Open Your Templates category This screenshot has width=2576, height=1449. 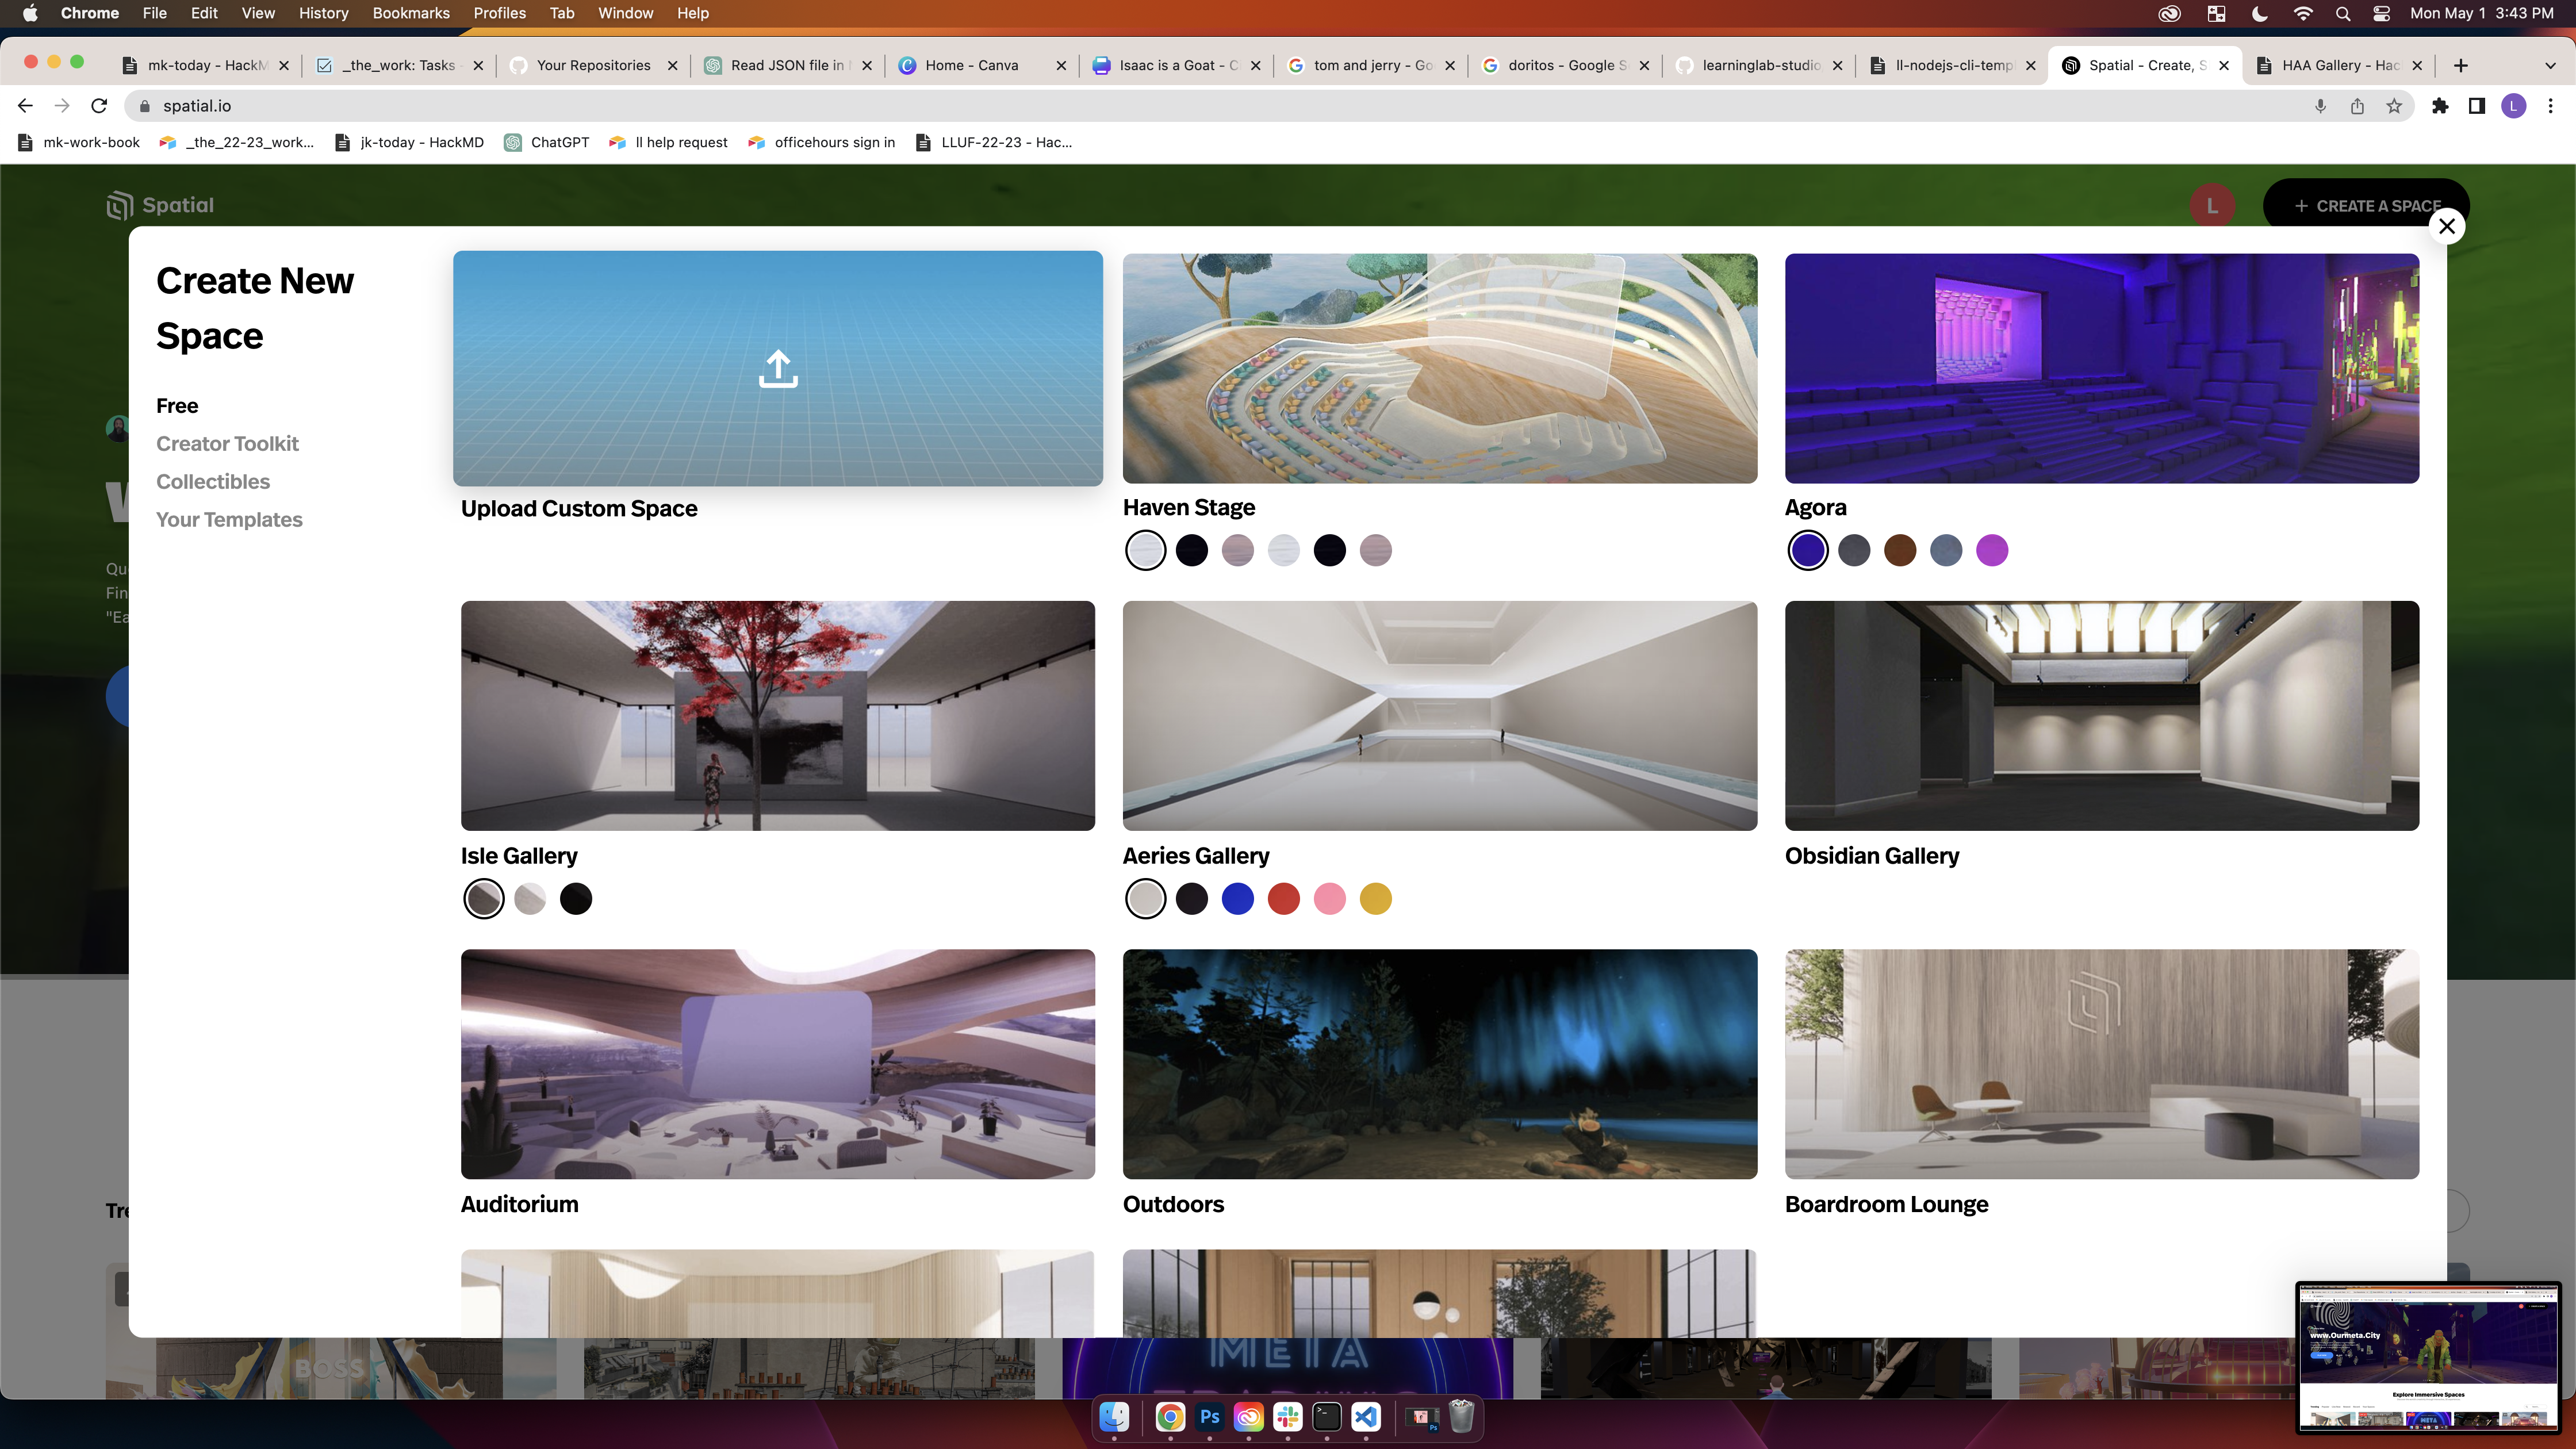(x=229, y=520)
